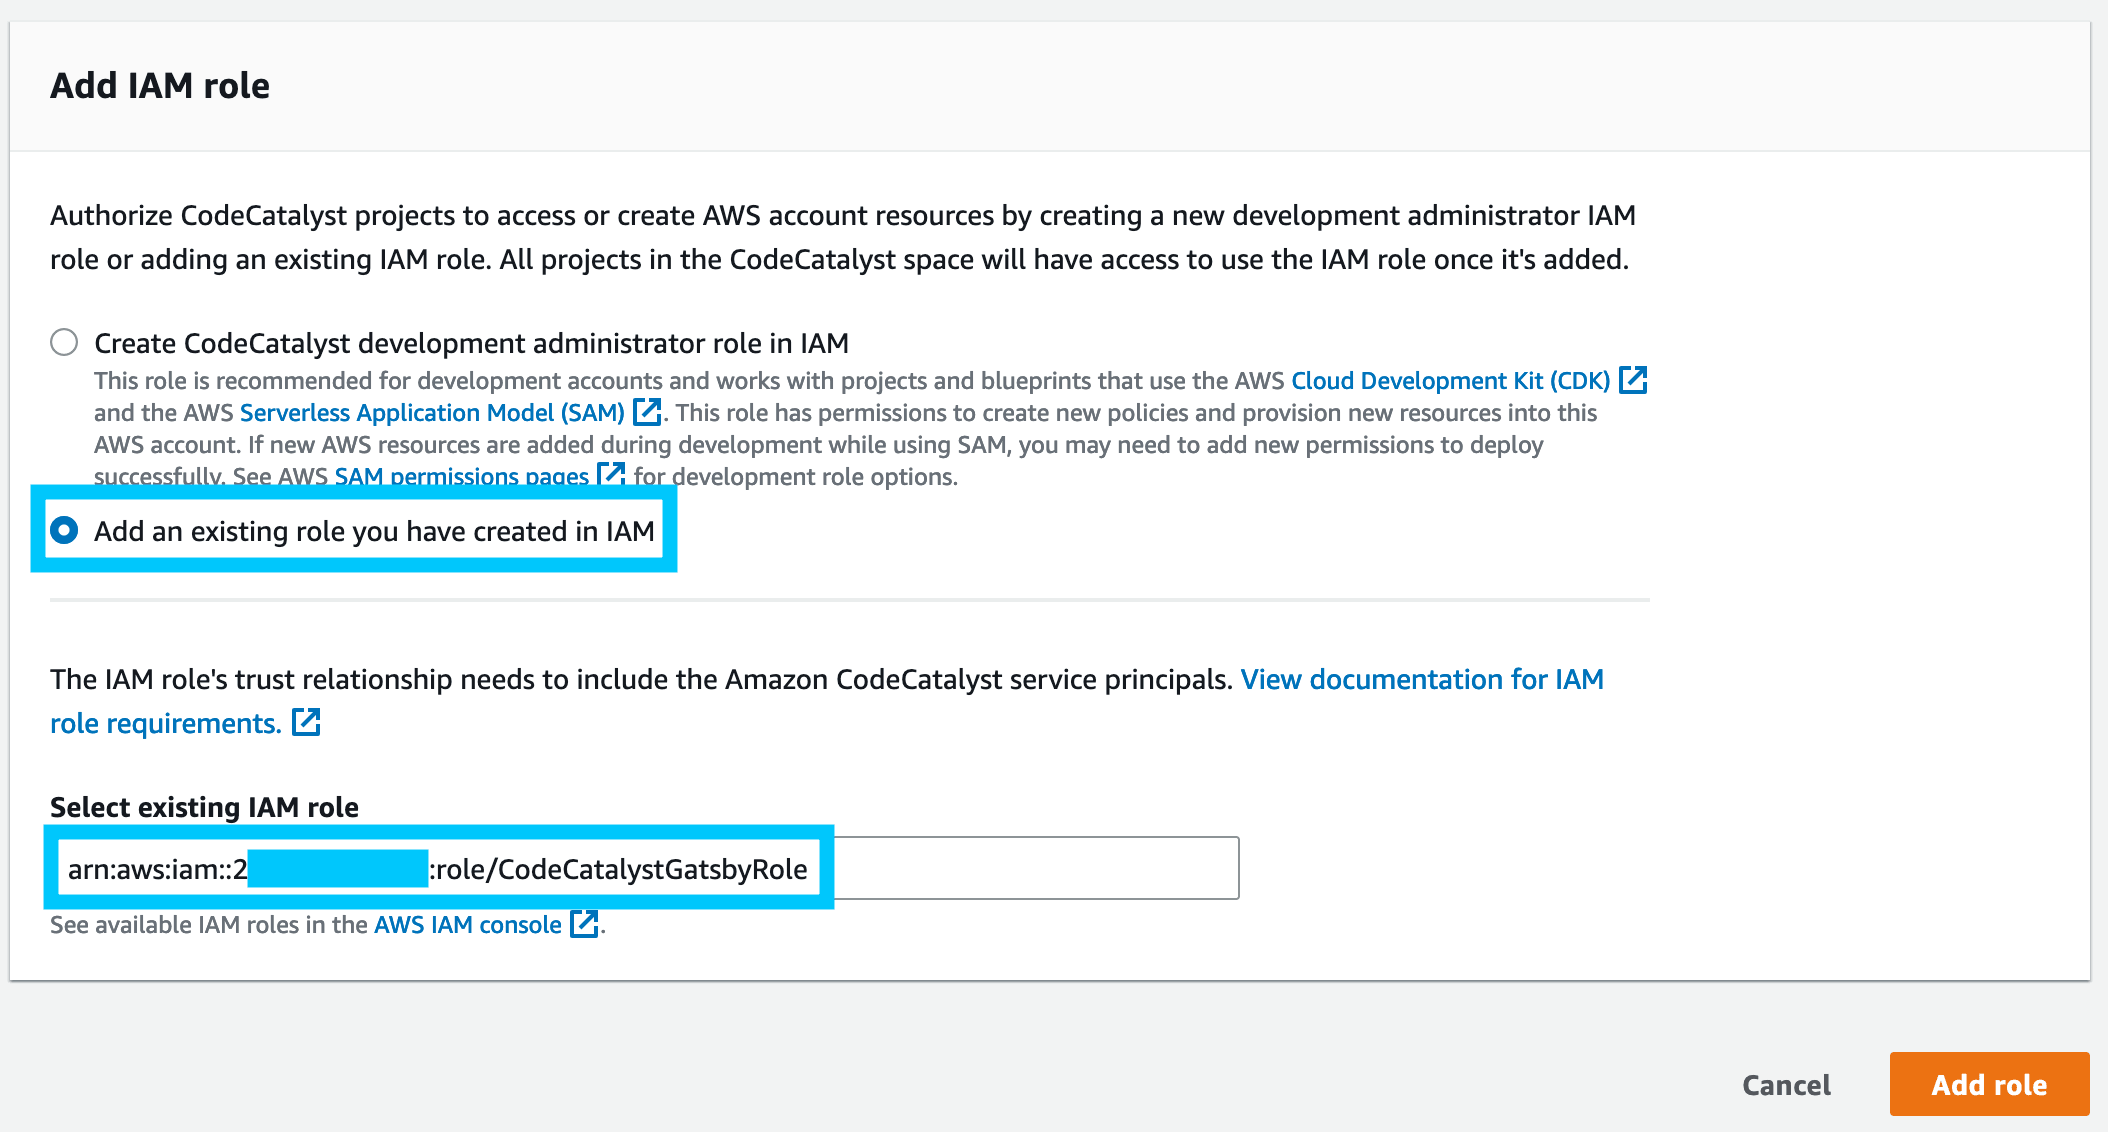The width and height of the screenshot is (2108, 1132).
Task: Open the AWS IAM console link
Action: 467,925
